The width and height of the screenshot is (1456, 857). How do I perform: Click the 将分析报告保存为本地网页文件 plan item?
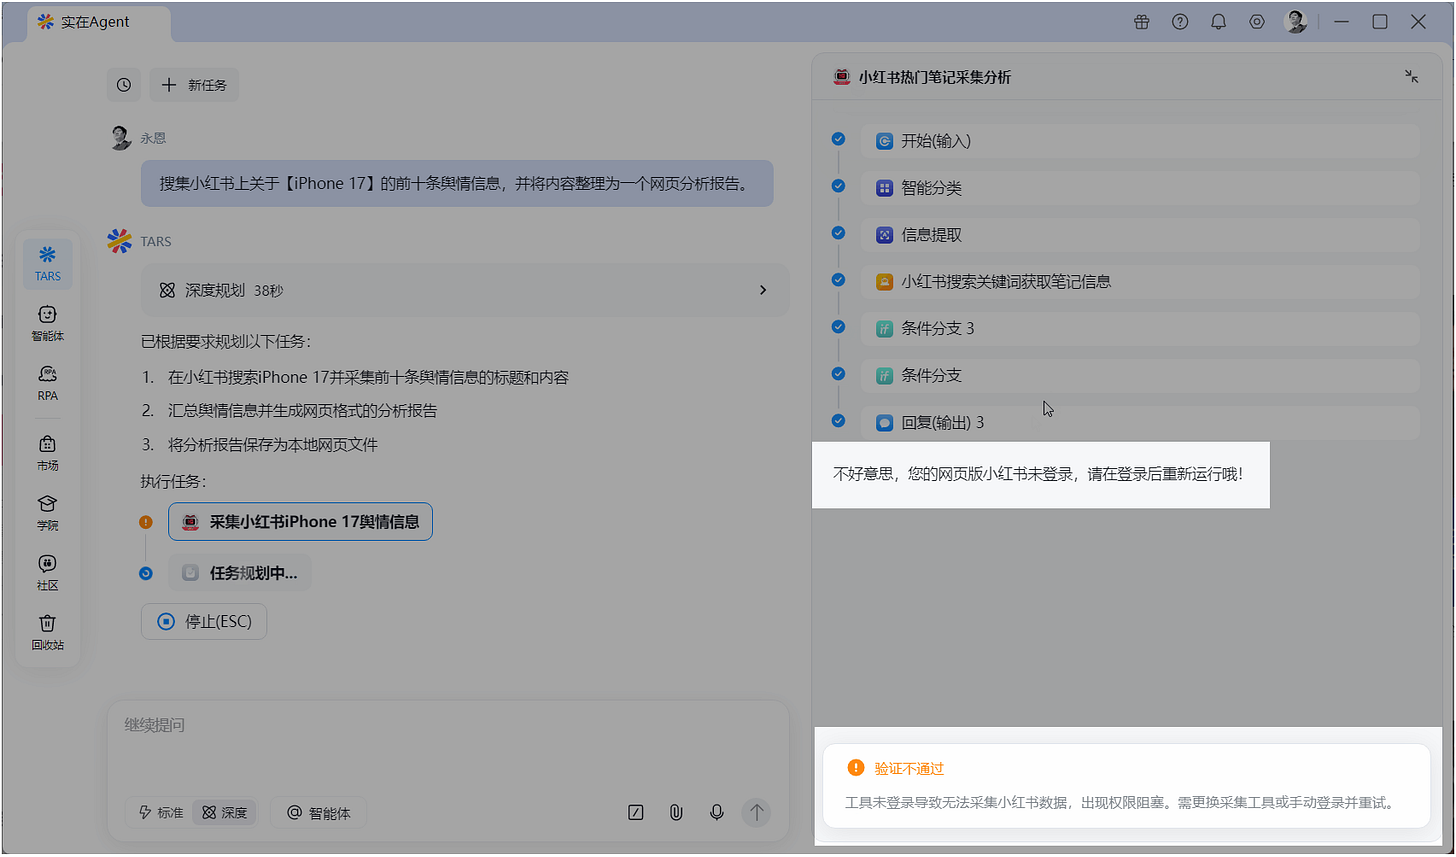coord(272,445)
